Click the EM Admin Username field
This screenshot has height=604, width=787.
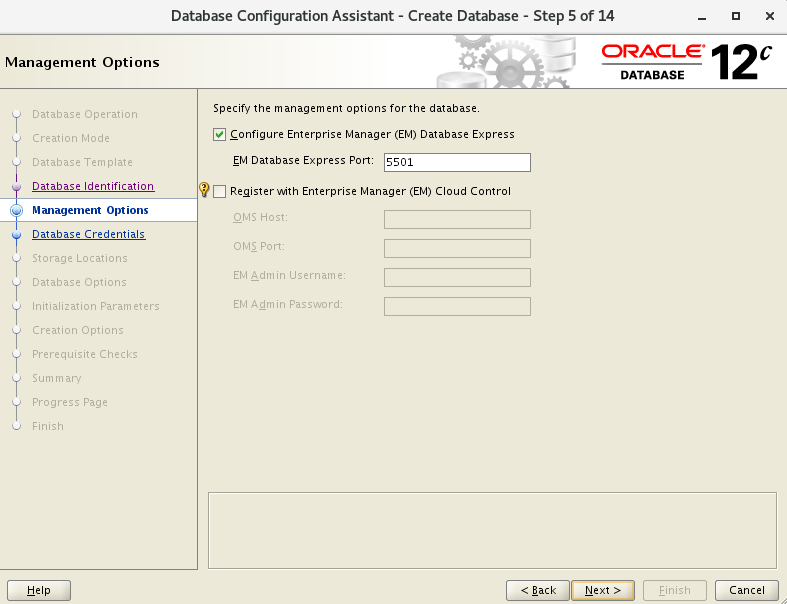(457, 277)
